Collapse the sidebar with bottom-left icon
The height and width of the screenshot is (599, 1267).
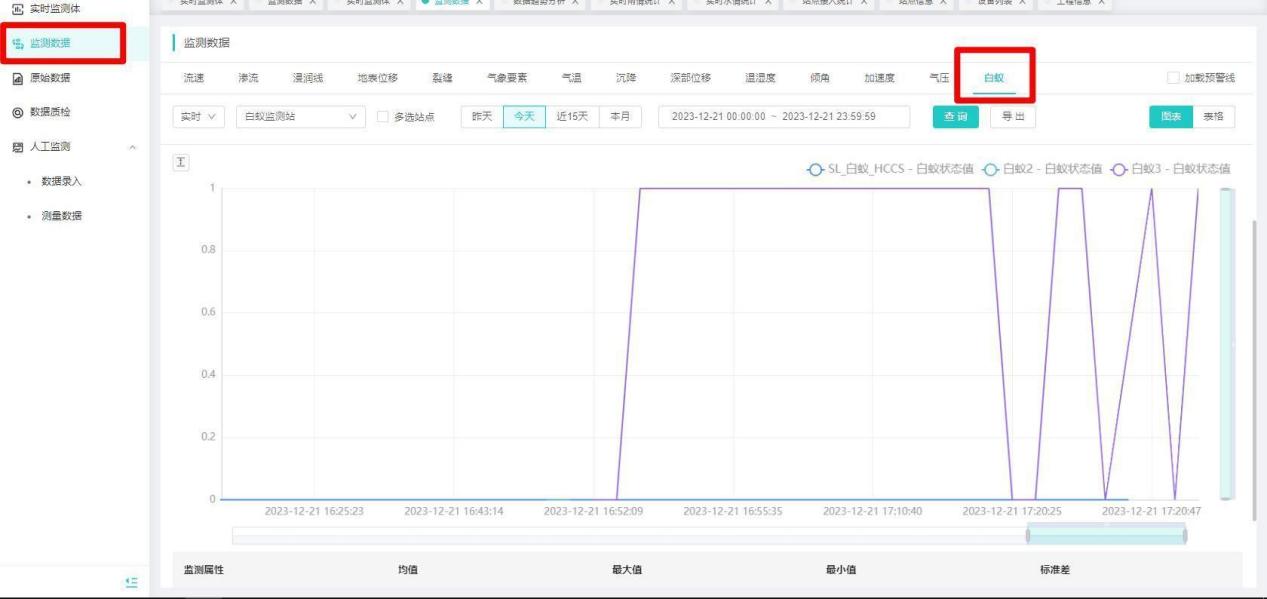point(130,582)
